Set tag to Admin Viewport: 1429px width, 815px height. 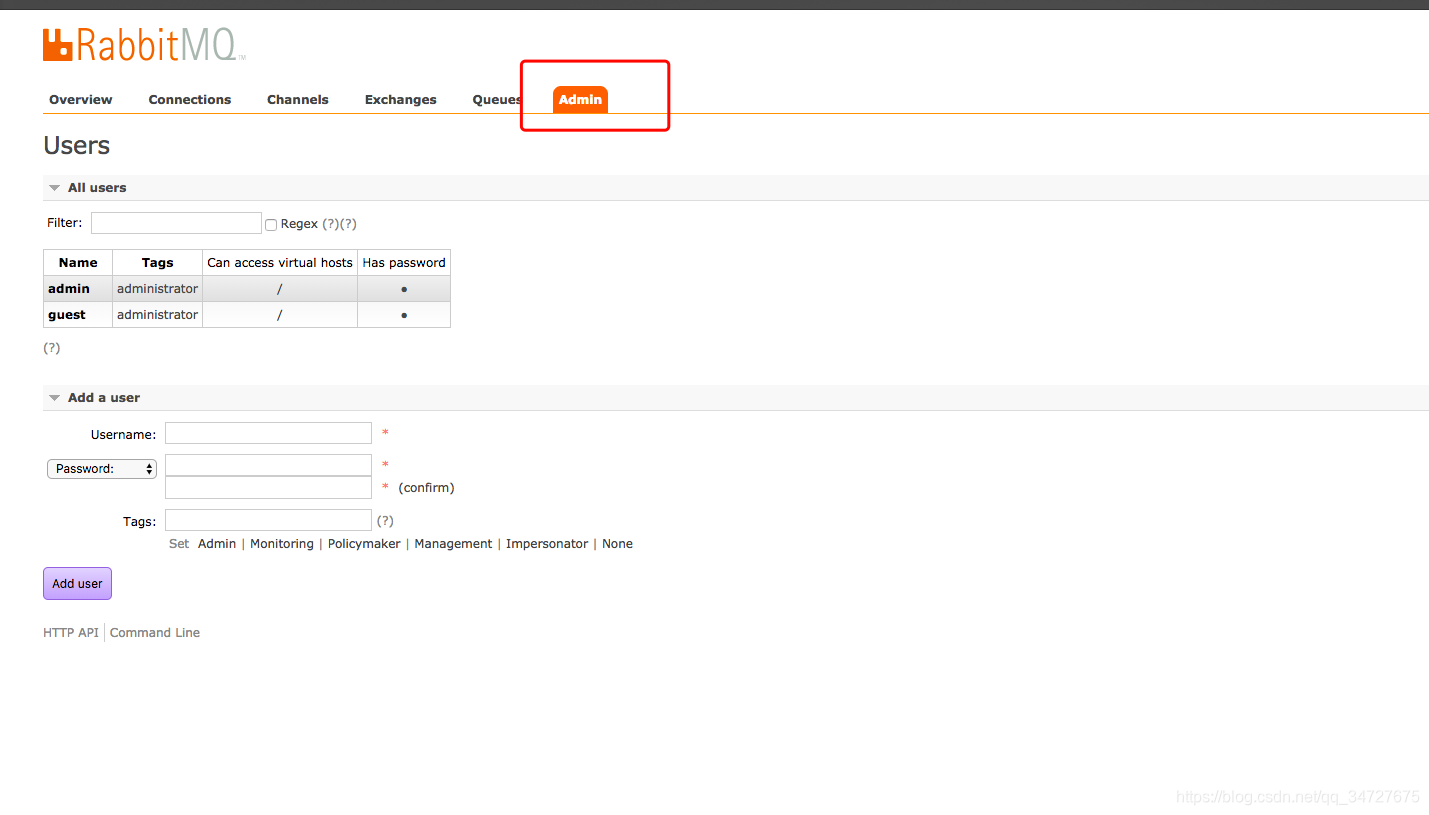[x=217, y=544]
